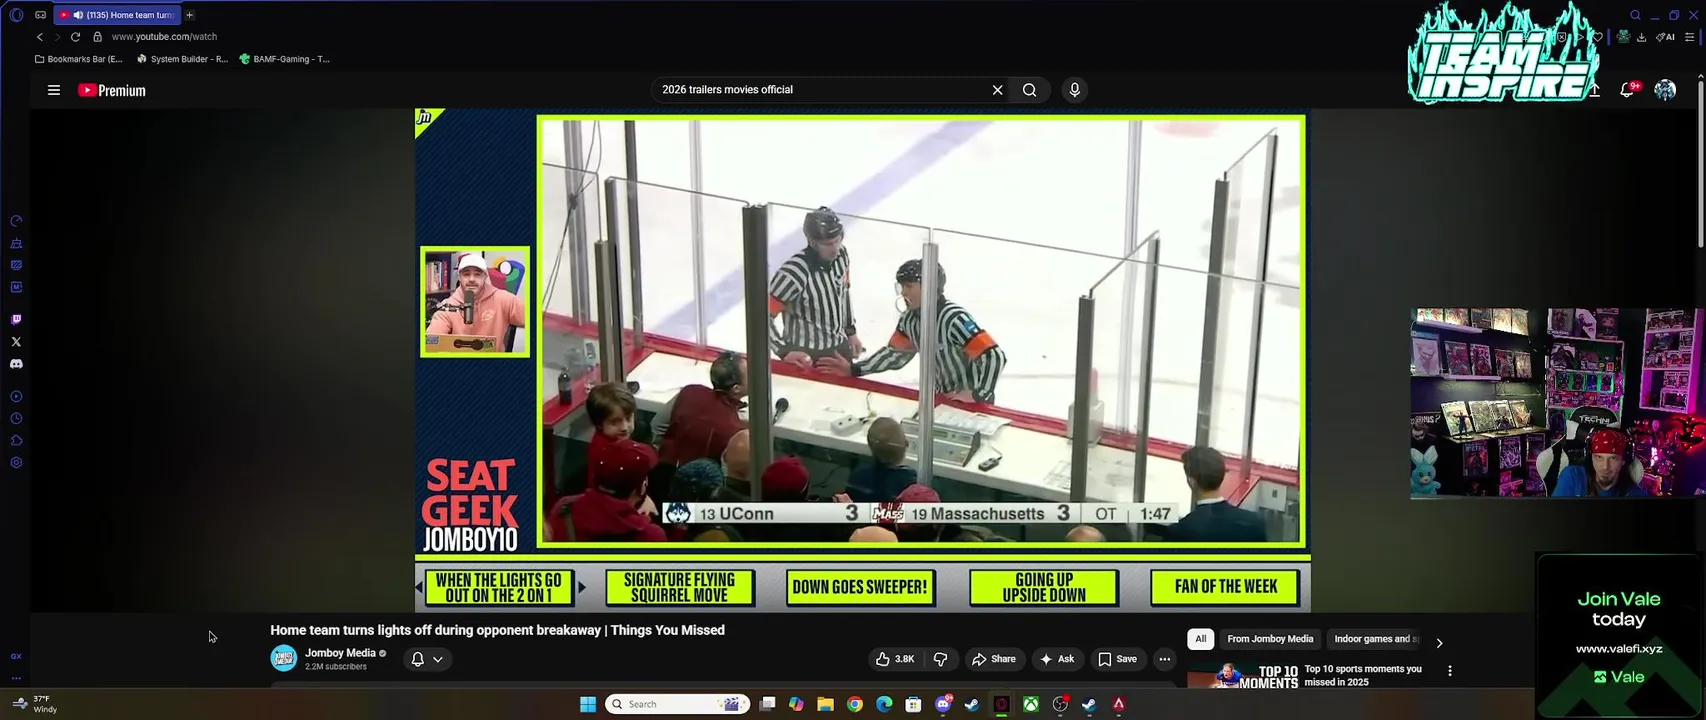Screen dimensions: 1706x720
Task: Like the video with thumbs up
Action: point(895,659)
